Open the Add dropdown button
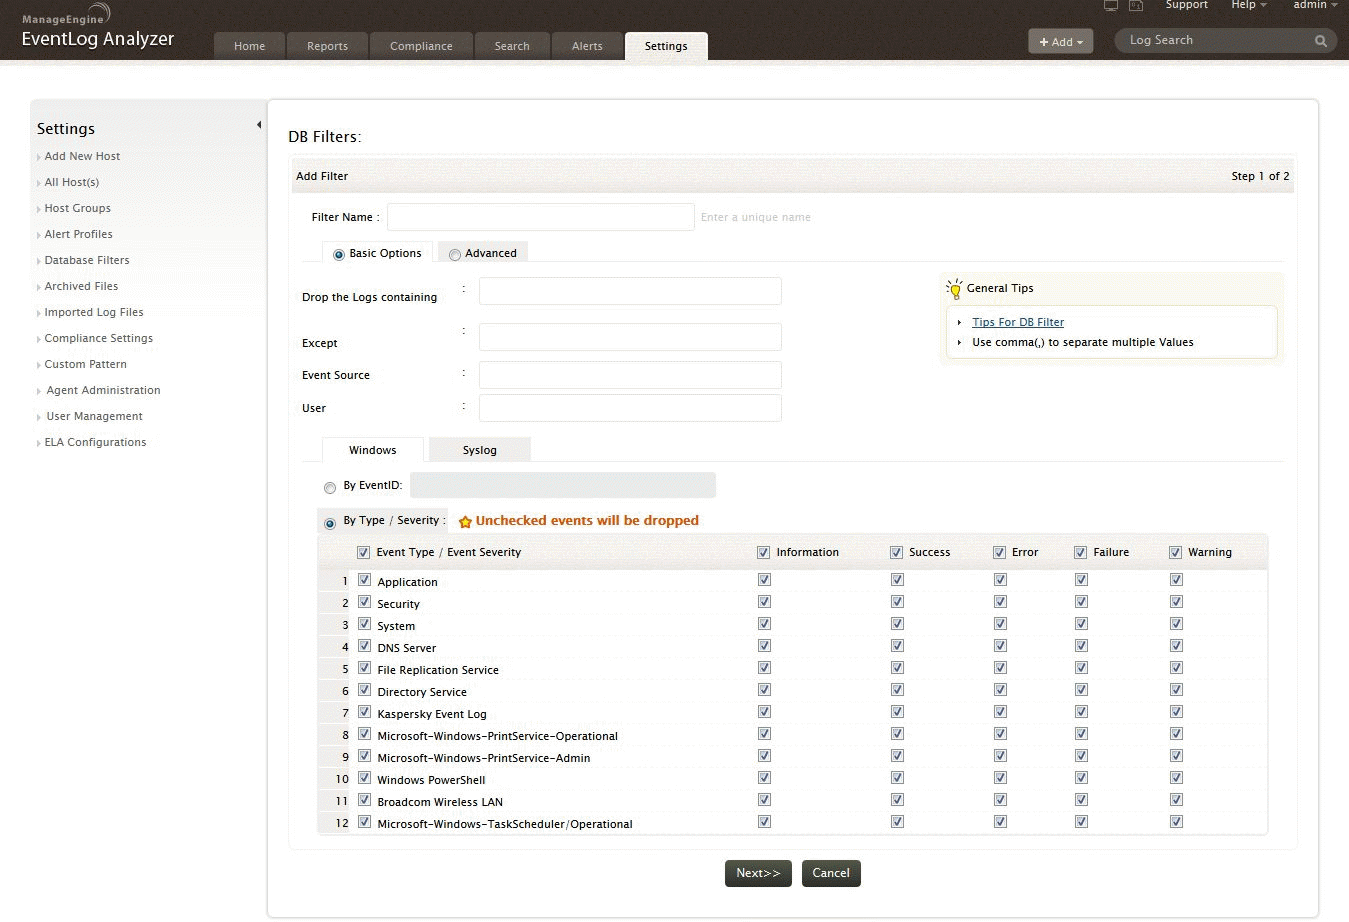The width and height of the screenshot is (1349, 922). [1060, 41]
